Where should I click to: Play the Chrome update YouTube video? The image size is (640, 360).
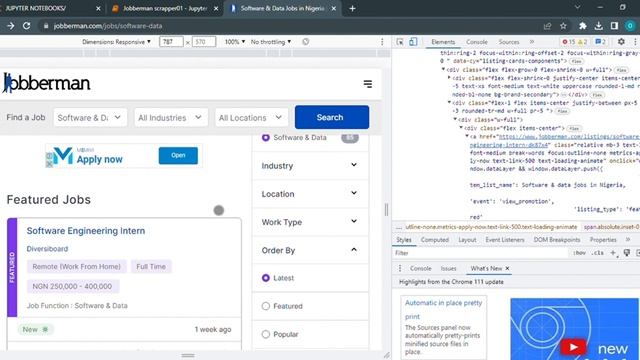pos(573,347)
